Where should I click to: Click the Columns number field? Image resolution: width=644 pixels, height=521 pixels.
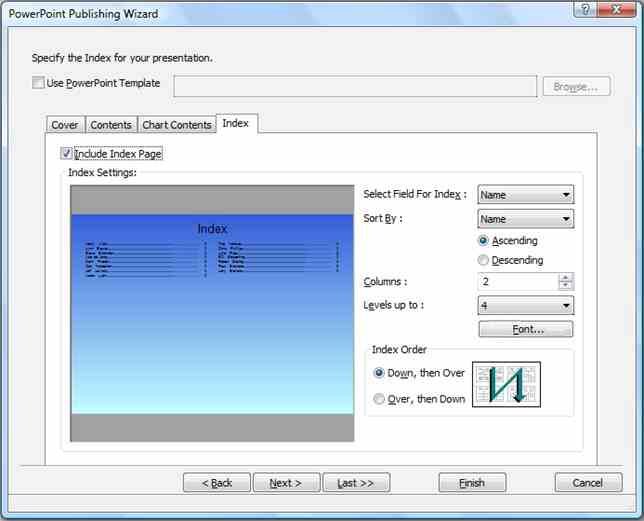[518, 282]
